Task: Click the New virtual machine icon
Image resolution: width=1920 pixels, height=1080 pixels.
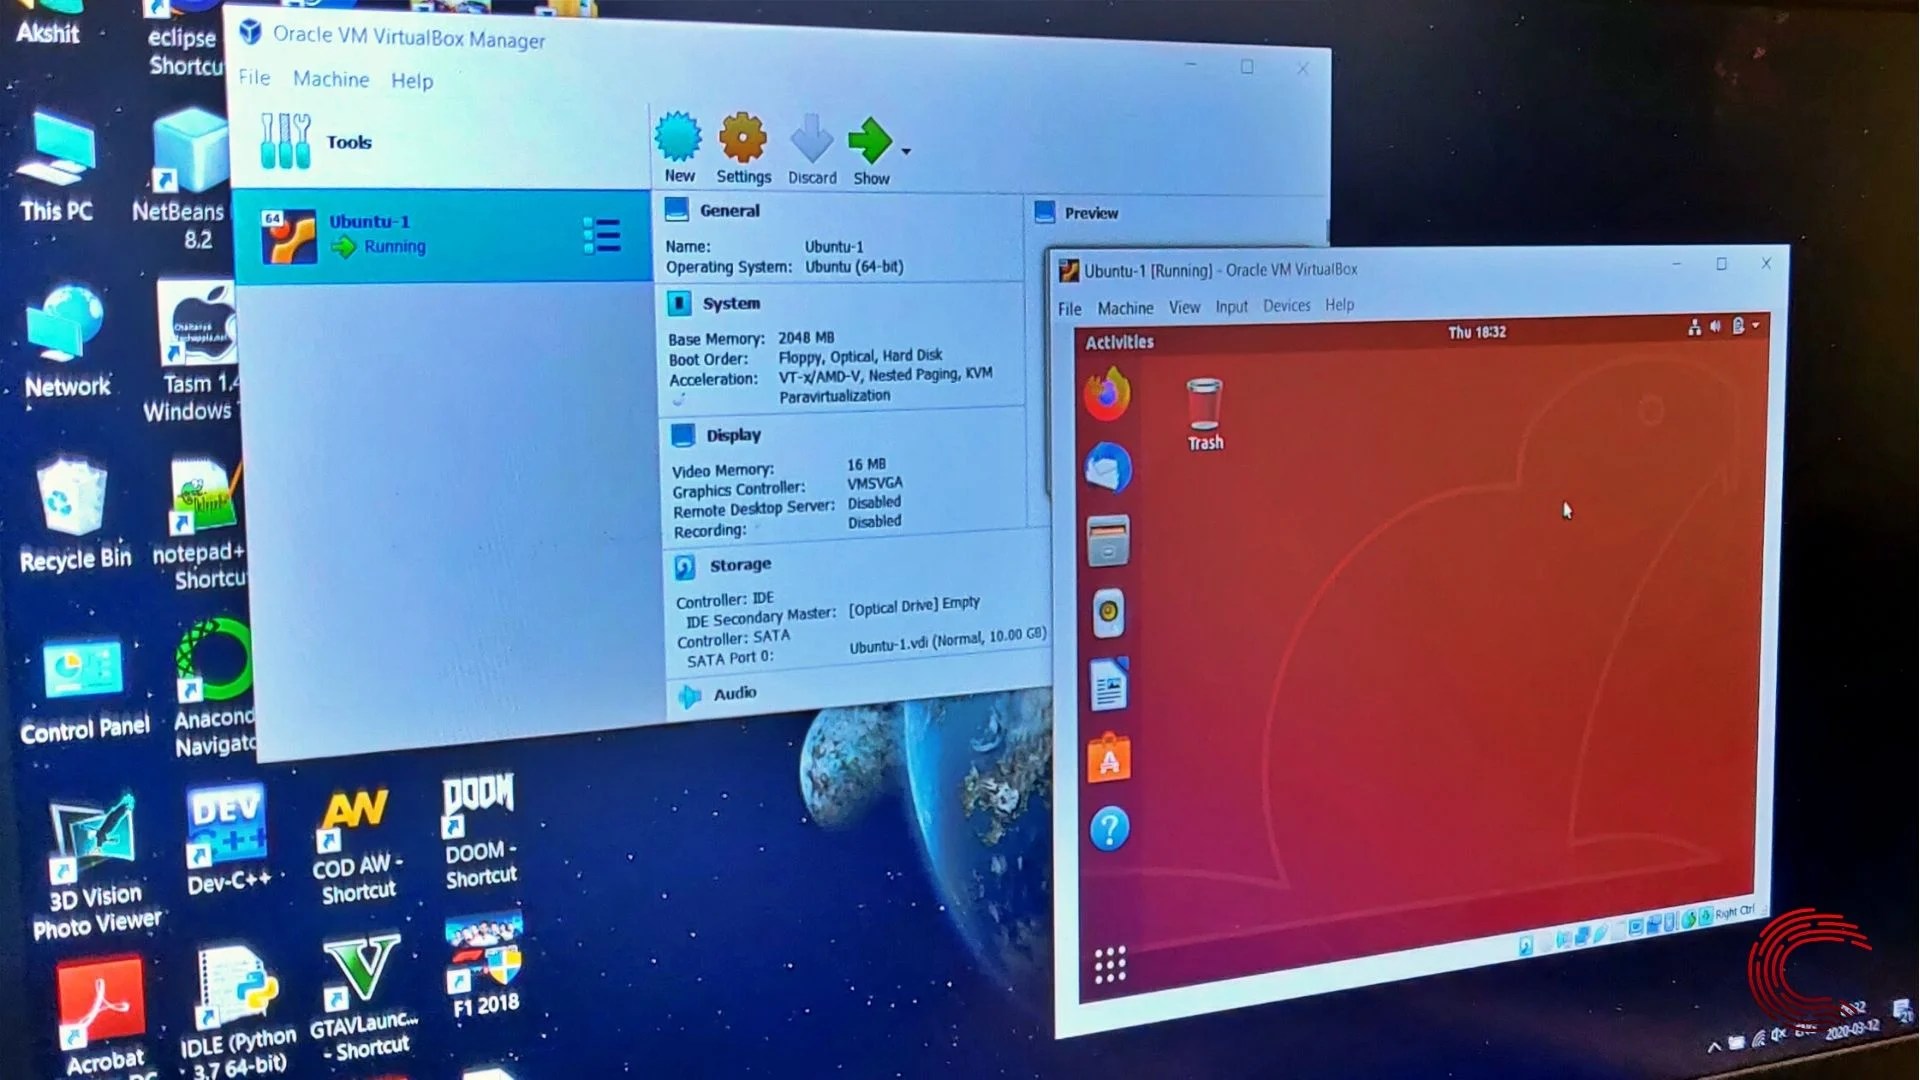Action: (679, 138)
